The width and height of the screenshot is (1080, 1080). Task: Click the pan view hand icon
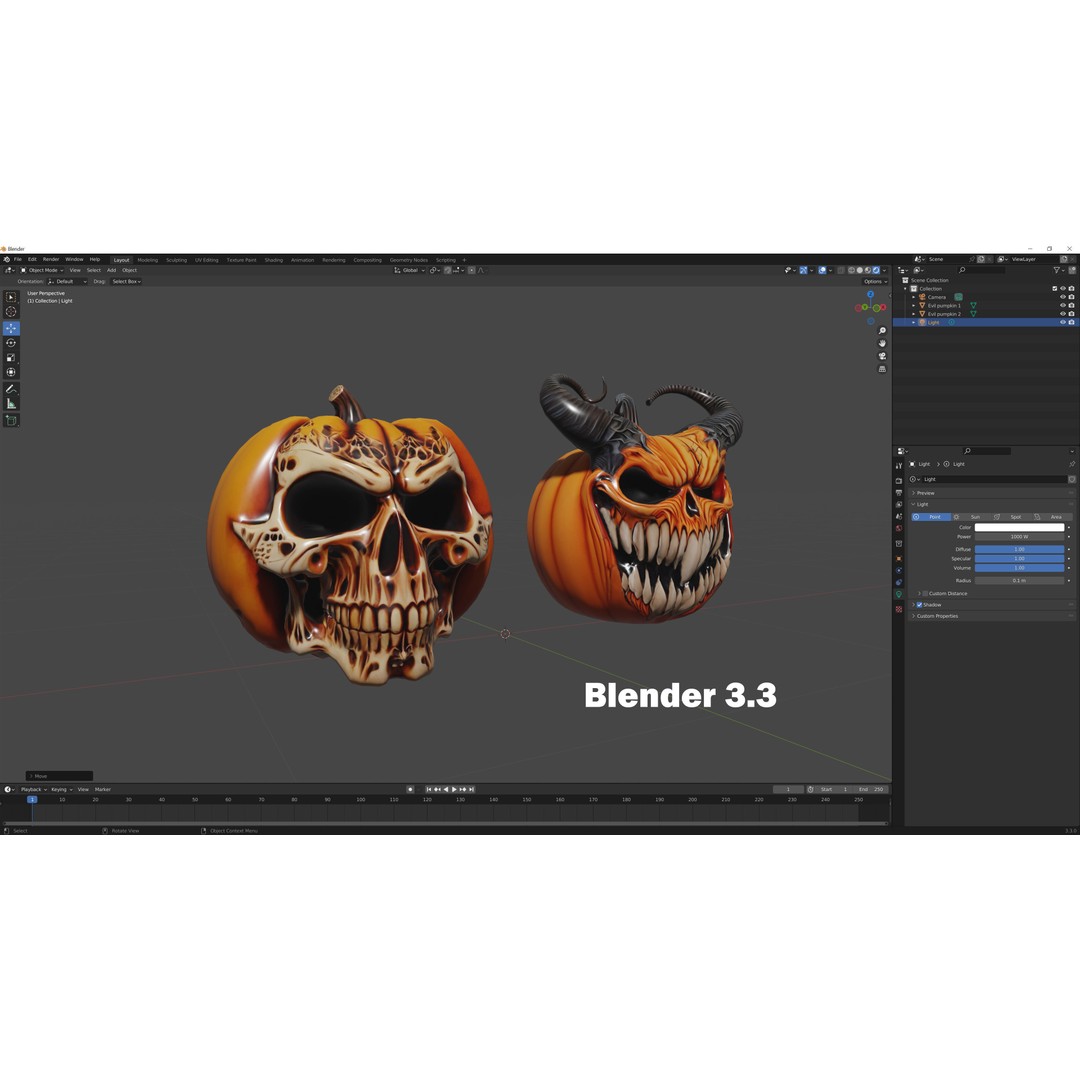point(882,343)
